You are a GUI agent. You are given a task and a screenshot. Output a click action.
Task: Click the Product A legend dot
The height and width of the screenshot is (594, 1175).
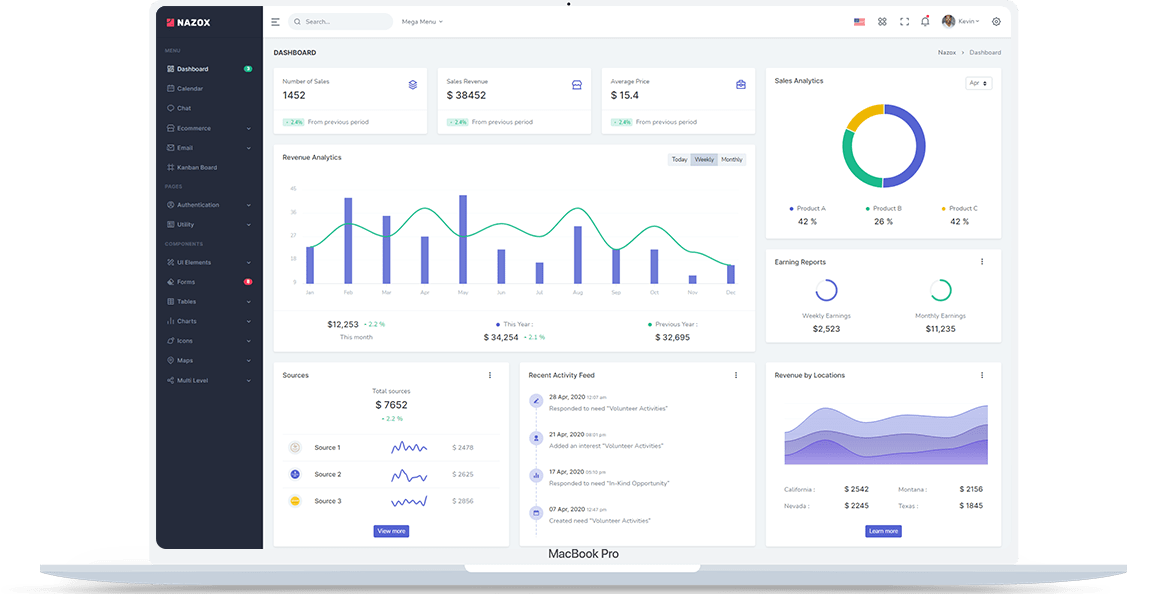pos(791,209)
